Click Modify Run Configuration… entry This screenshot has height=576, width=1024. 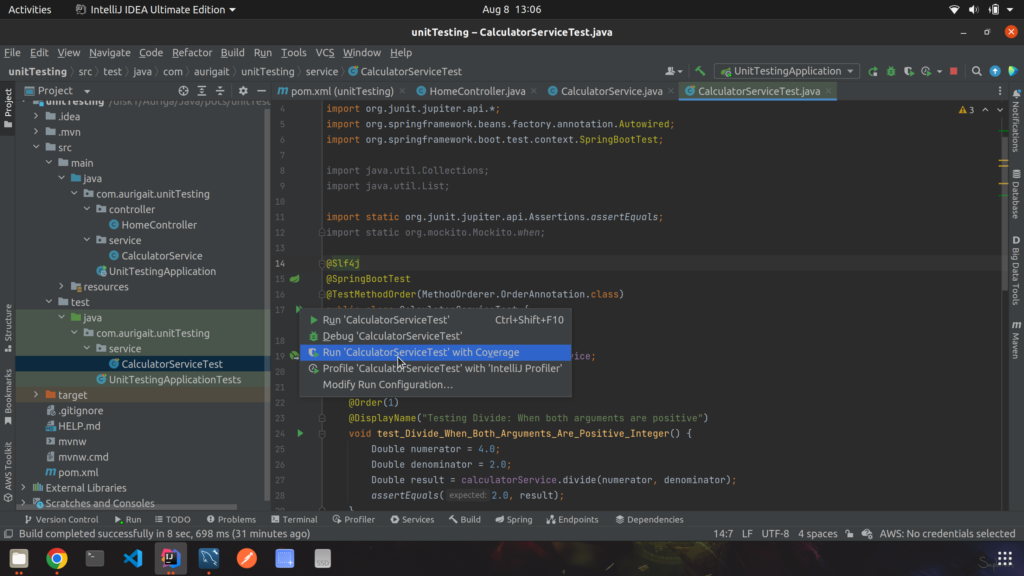(436, 385)
